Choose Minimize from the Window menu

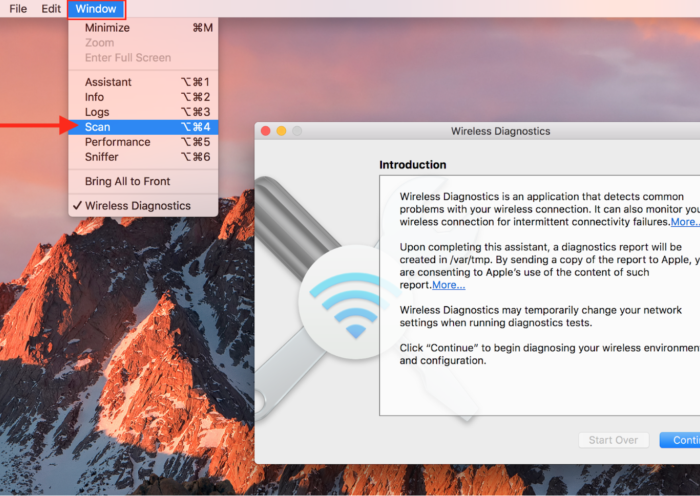(143, 28)
